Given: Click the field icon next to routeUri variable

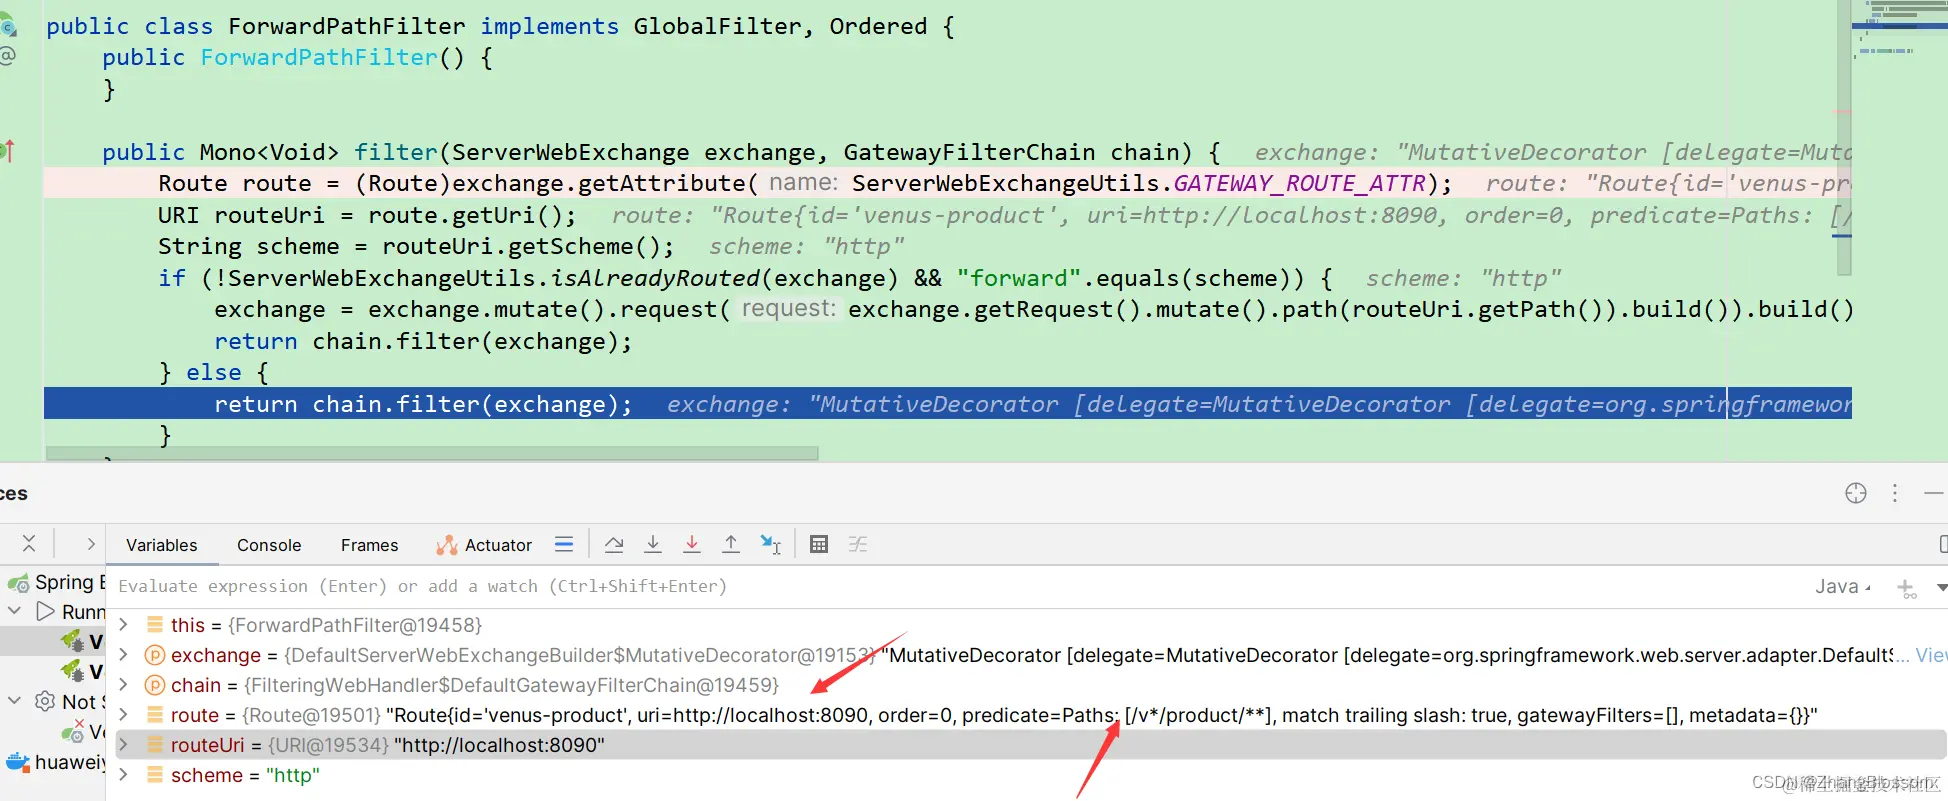Looking at the screenshot, I should tap(155, 745).
